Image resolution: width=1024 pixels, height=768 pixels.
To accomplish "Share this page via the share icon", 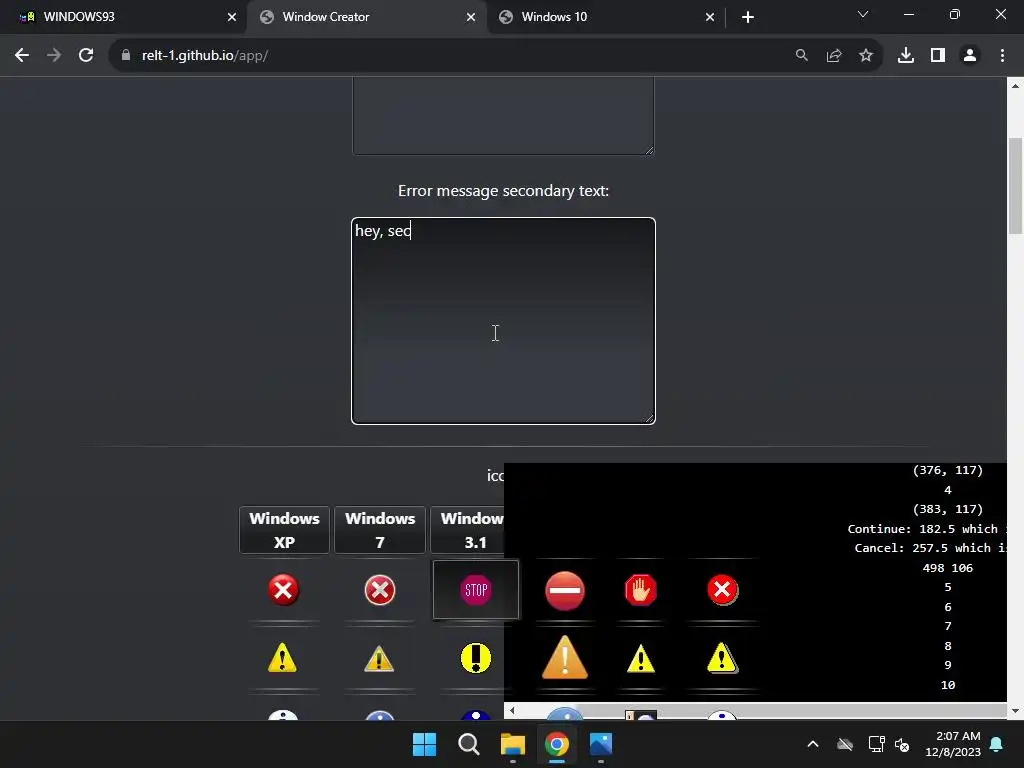I will point(834,55).
